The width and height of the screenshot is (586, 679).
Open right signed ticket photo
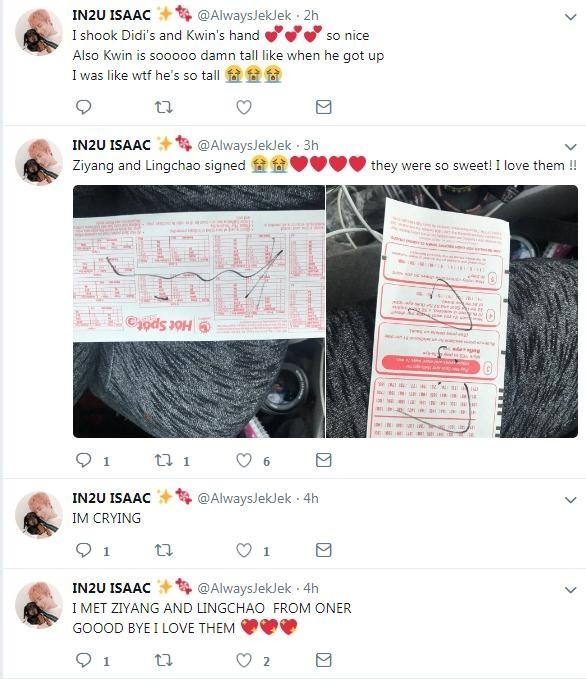(x=452, y=311)
